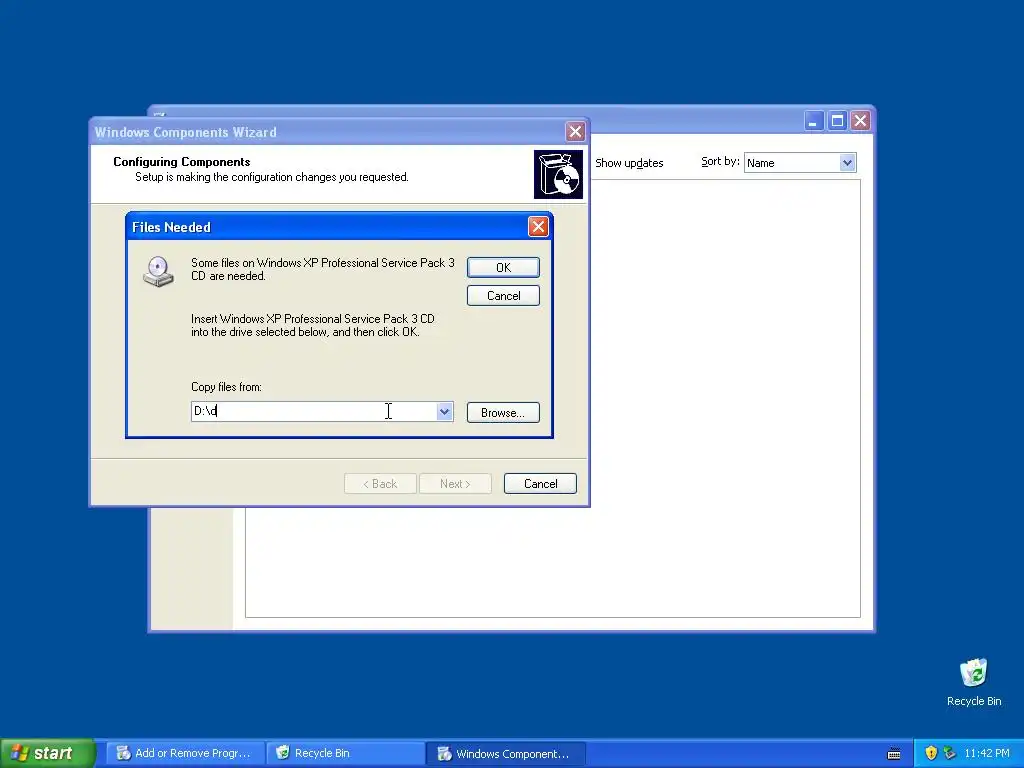Close the Windows Components Wizard window
This screenshot has height=768, width=1024.
tap(575, 131)
